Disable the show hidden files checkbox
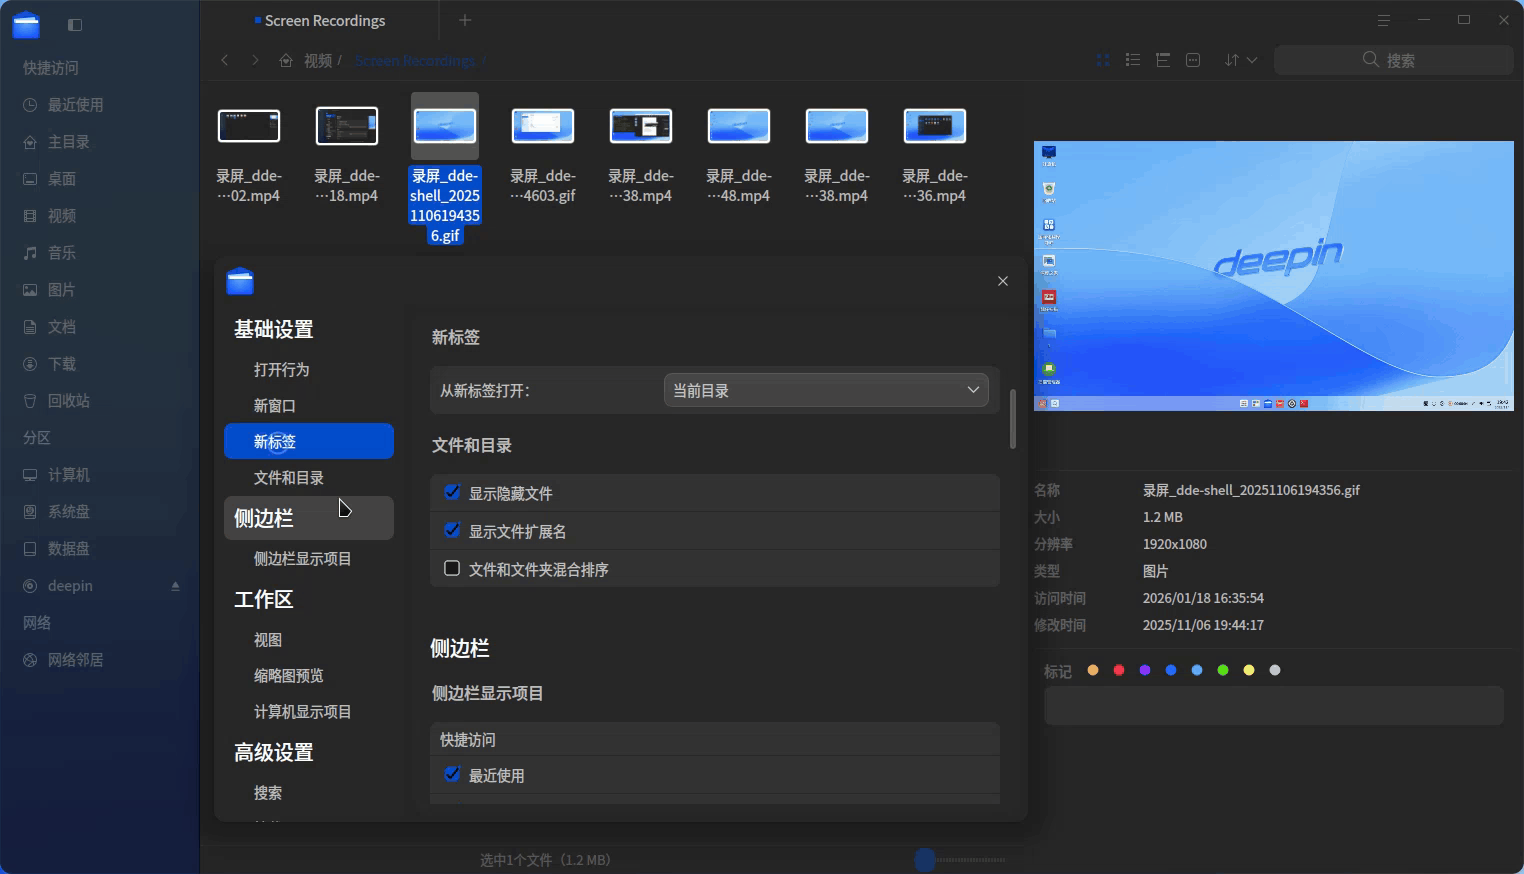The image size is (1524, 874). coord(451,492)
